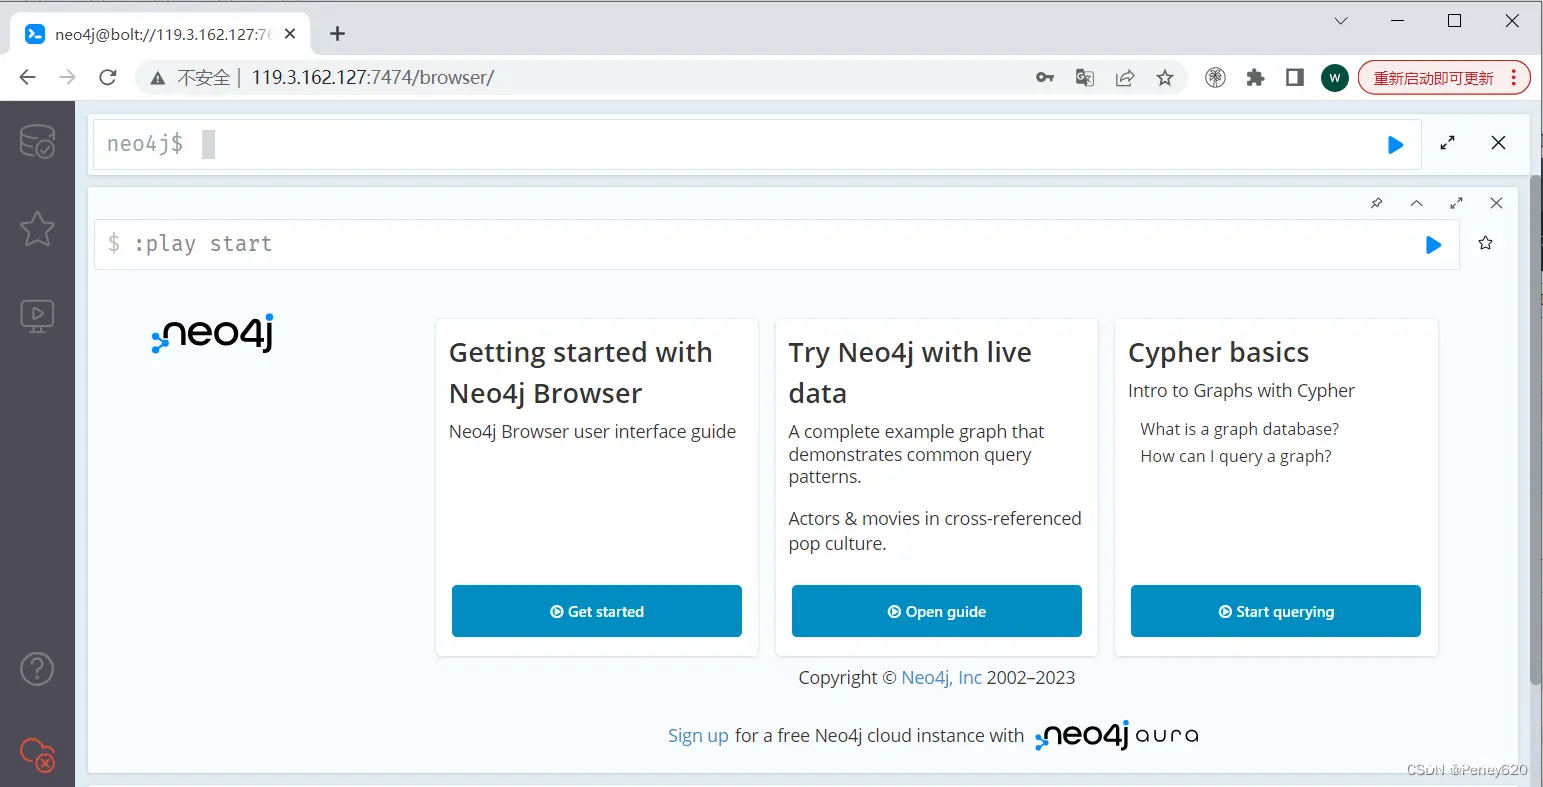Toggle the browser side panel
This screenshot has height=787, width=1543.
1295,77
